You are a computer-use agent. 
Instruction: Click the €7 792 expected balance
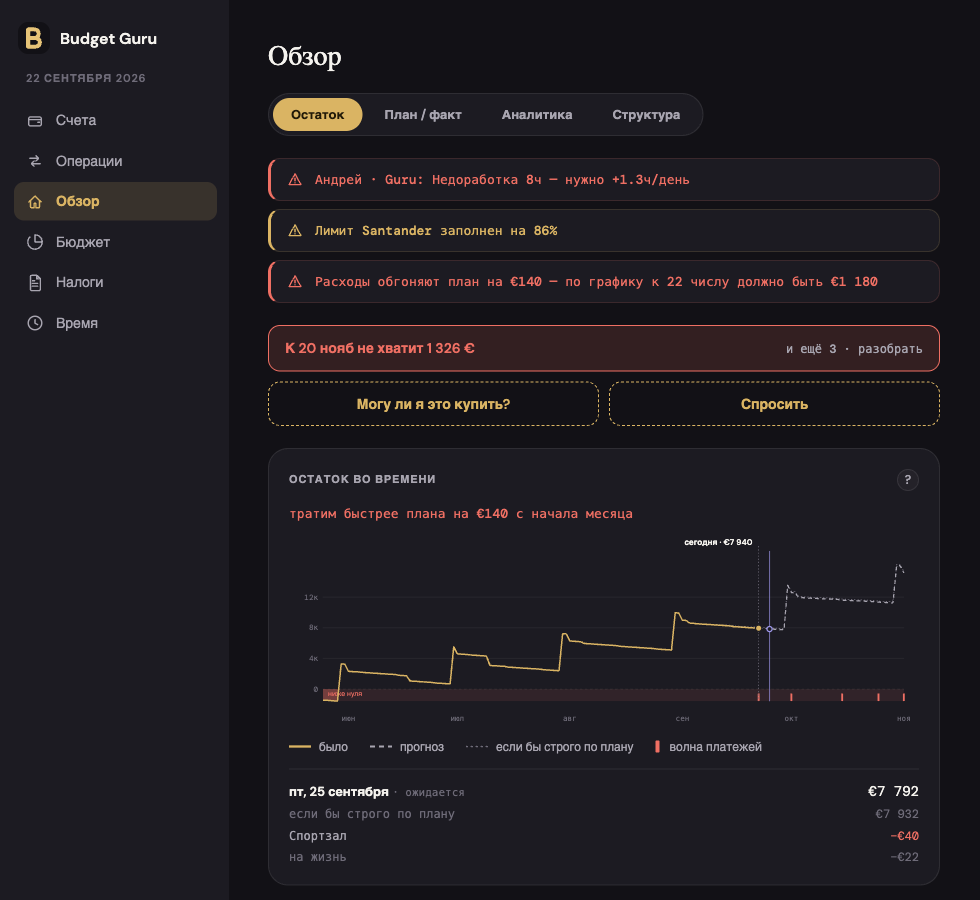893,791
